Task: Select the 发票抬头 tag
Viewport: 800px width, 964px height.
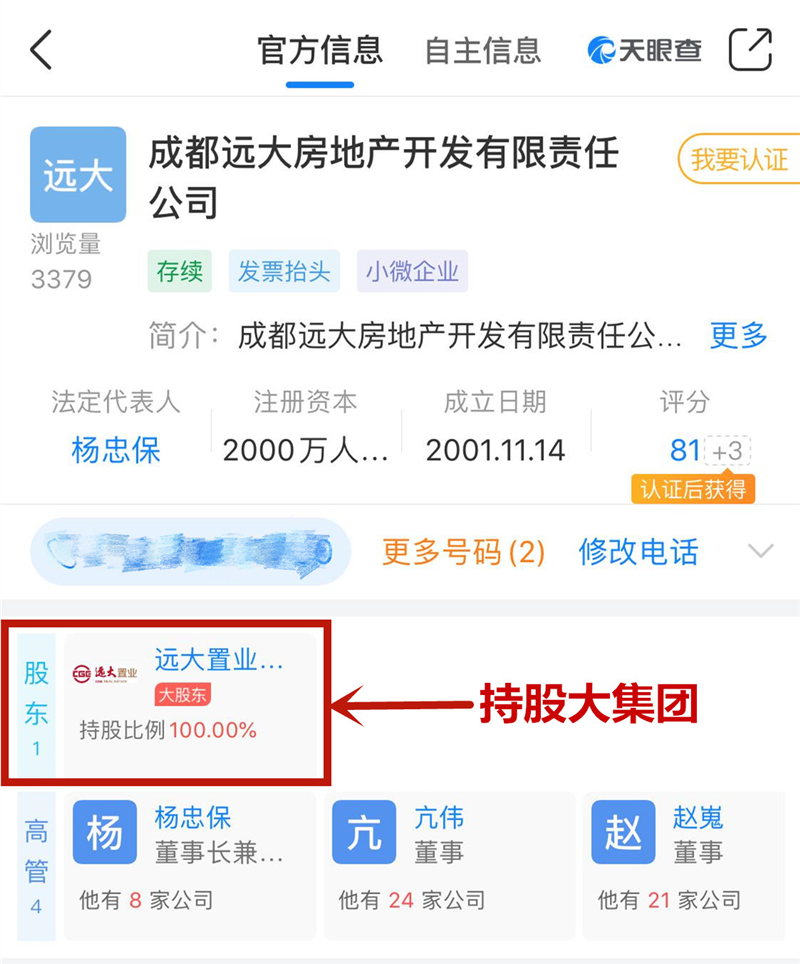Action: pos(284,271)
